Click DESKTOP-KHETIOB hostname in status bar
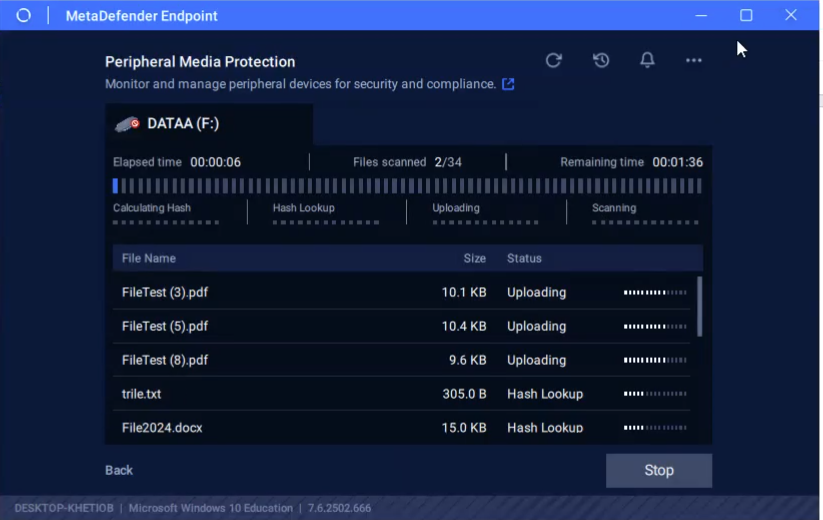Image resolution: width=823 pixels, height=520 pixels. click(64, 508)
